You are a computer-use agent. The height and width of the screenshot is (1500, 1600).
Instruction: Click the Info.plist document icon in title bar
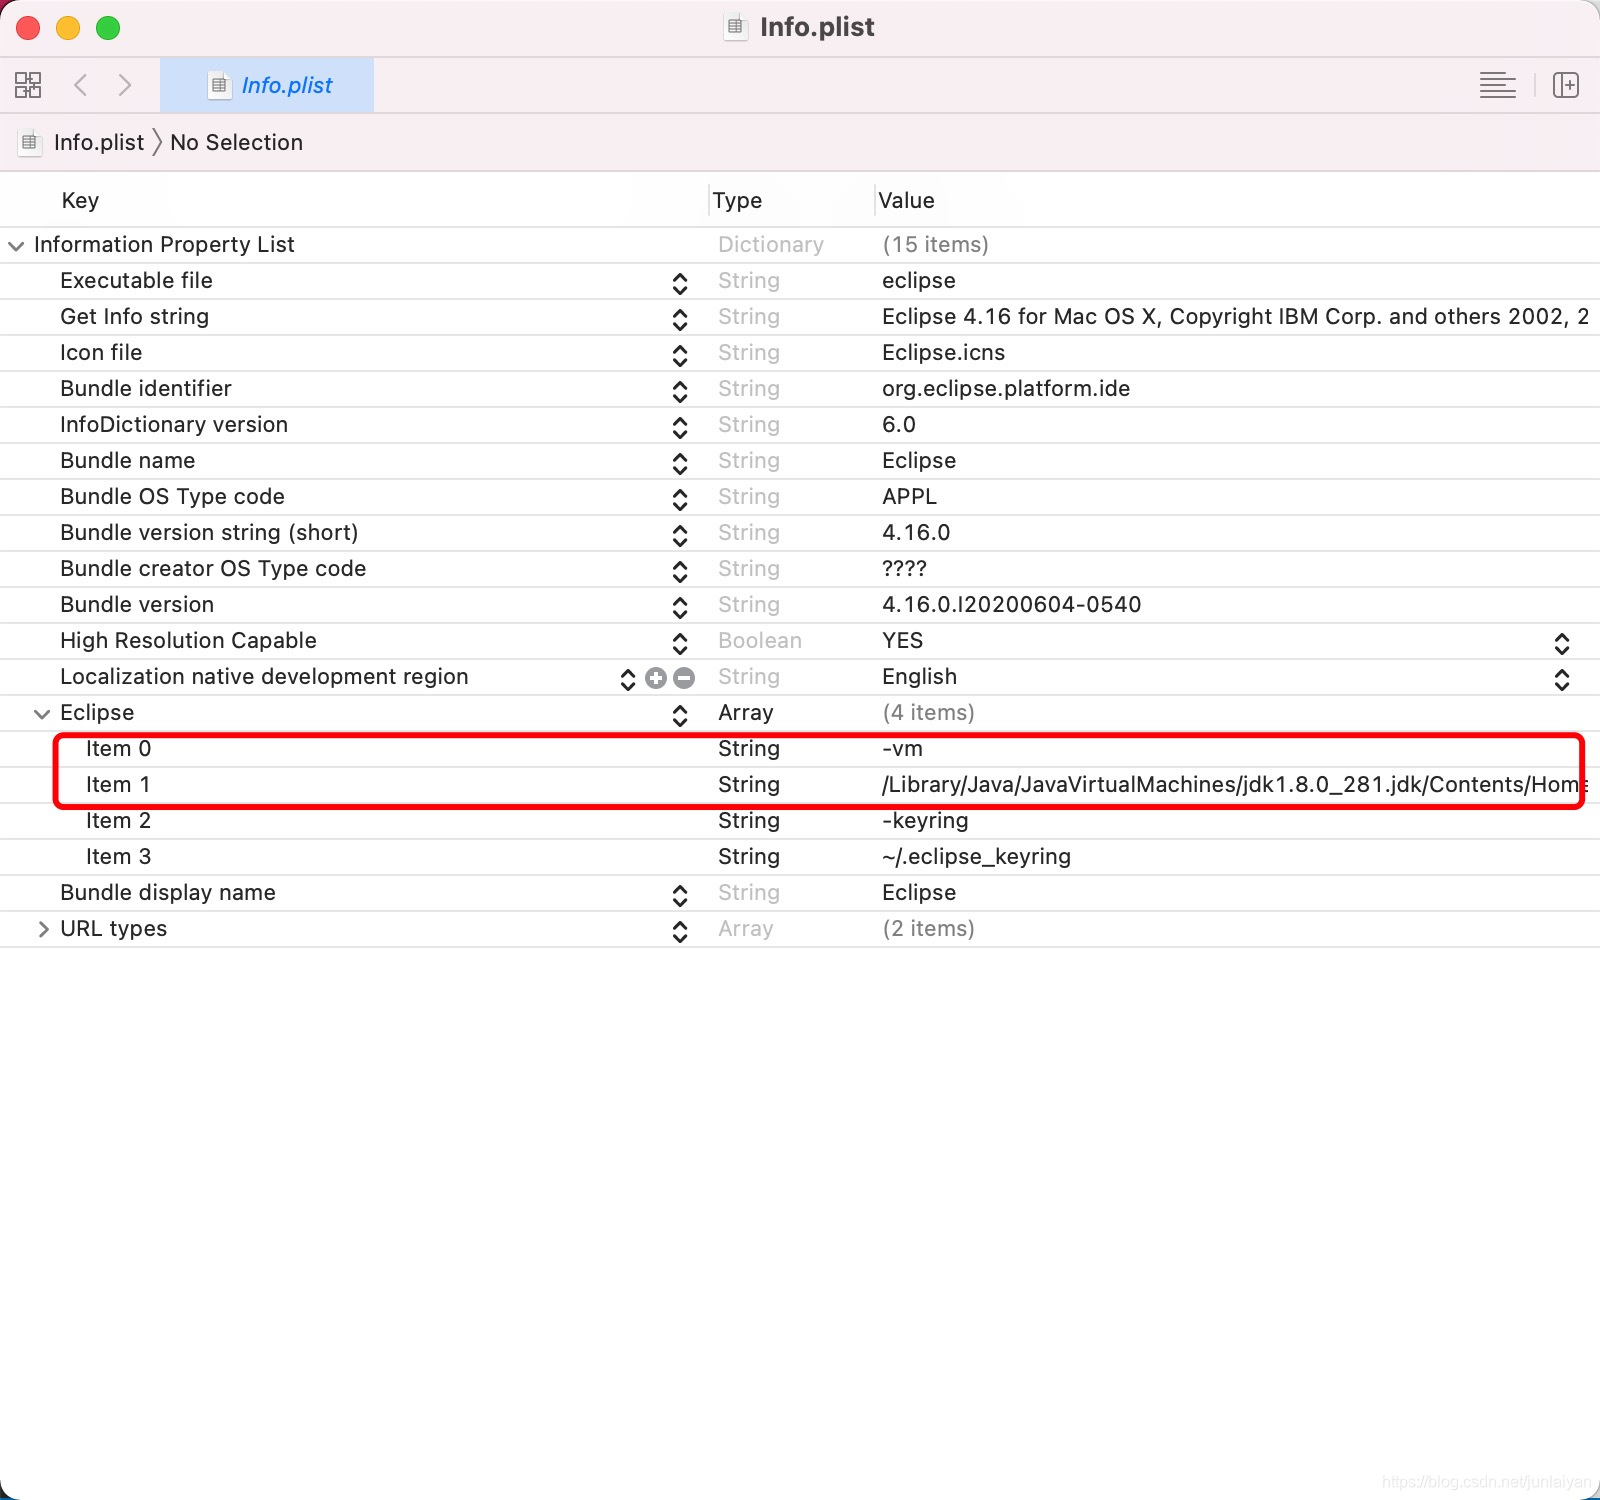735,27
